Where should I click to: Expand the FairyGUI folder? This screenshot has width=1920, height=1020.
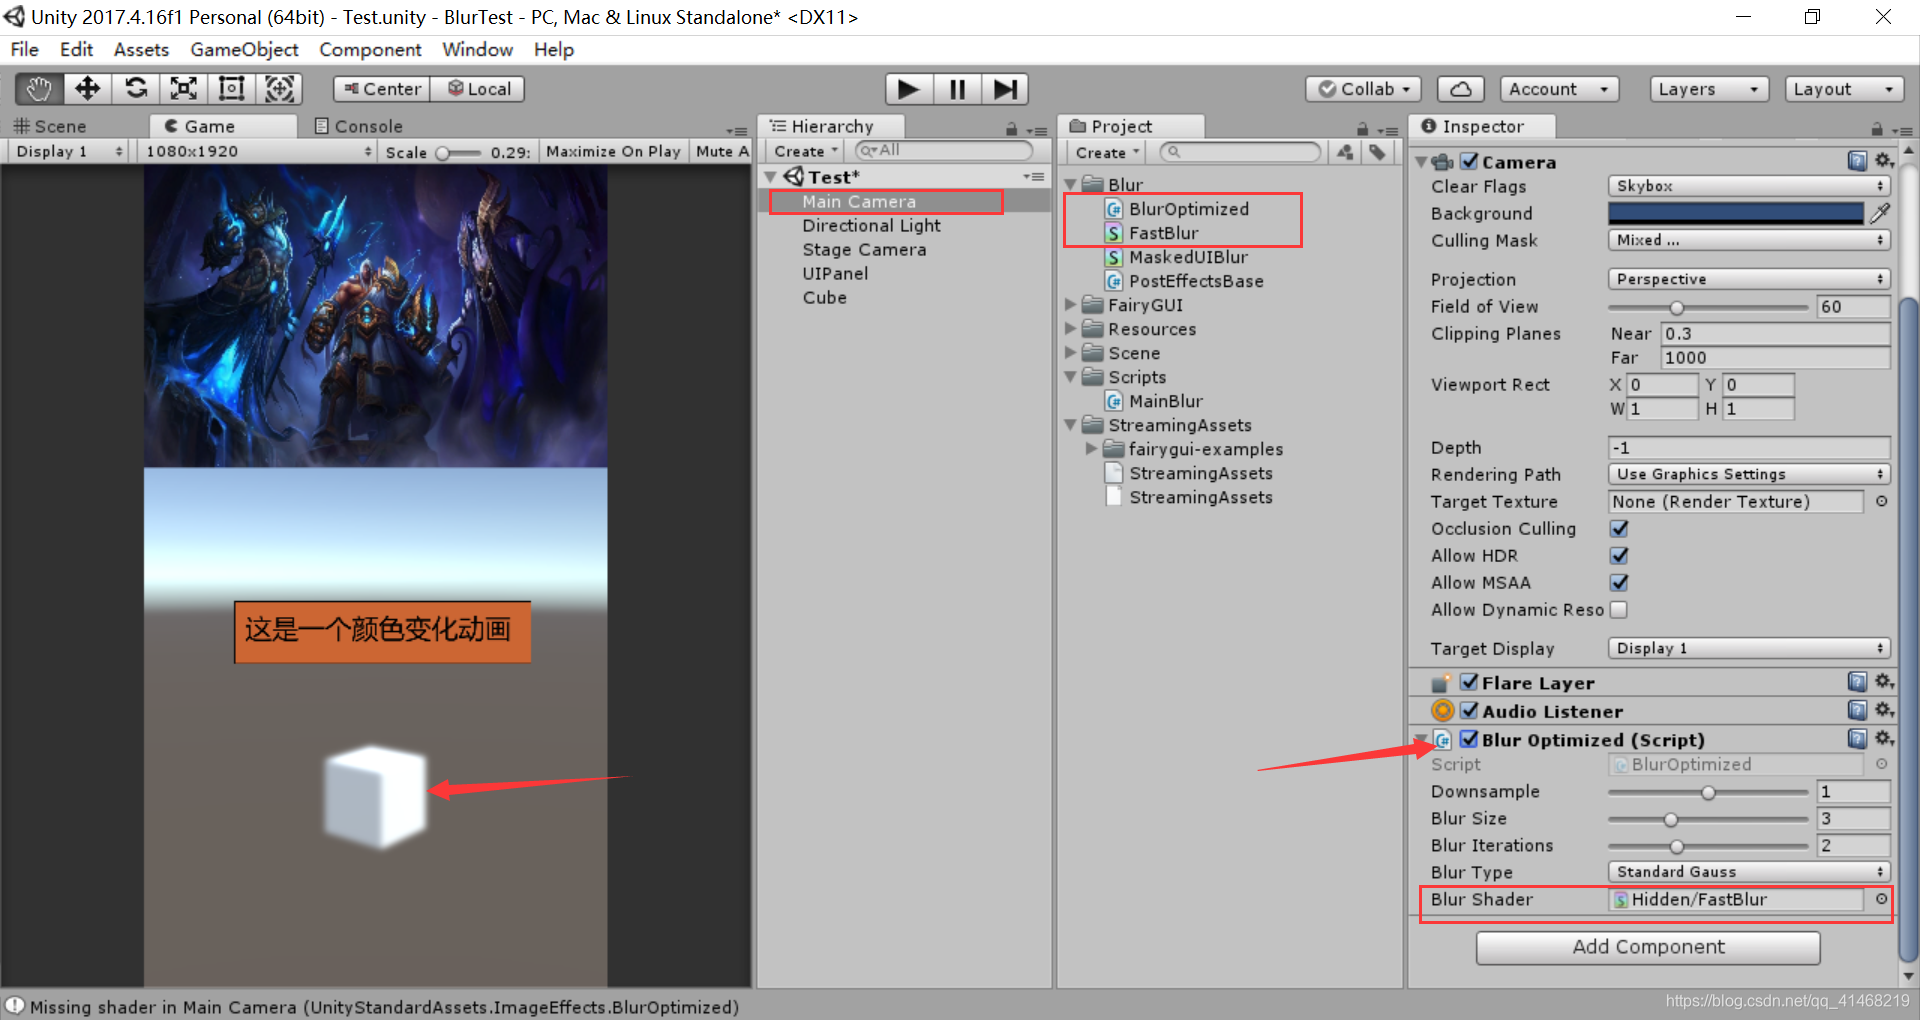[x=1071, y=305]
